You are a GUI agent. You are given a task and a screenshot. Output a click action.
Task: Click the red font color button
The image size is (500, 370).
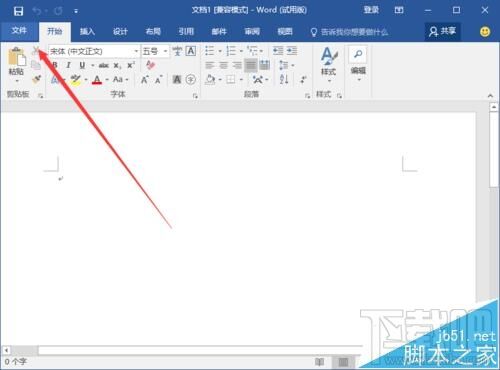click(97, 80)
